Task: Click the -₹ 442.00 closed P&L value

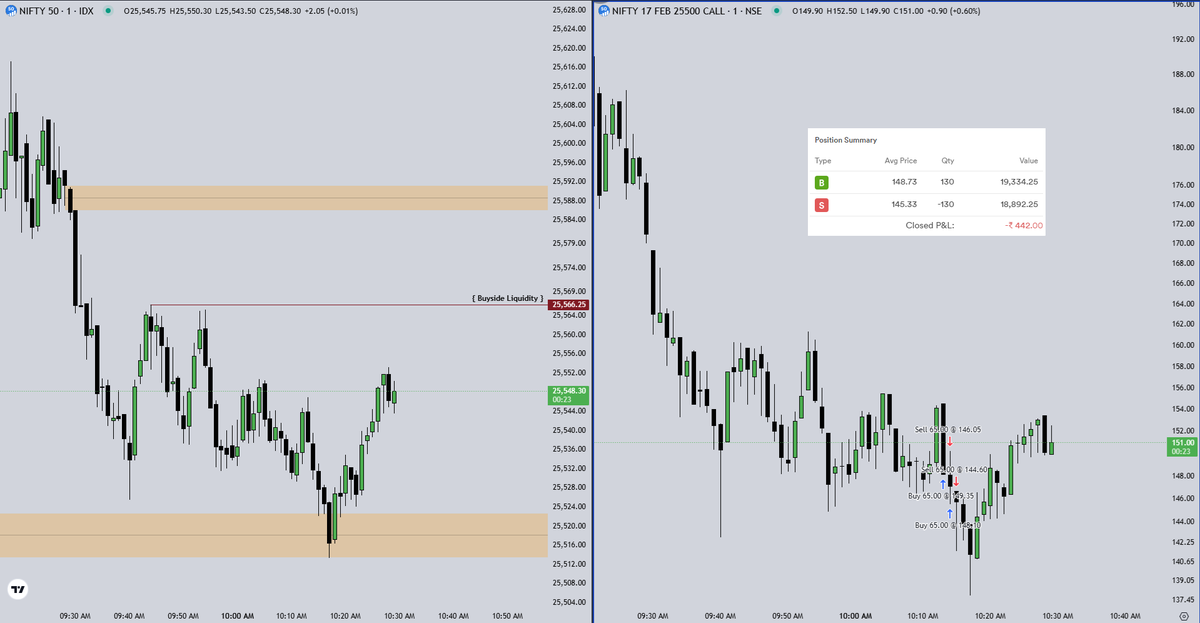Action: coord(1022,226)
